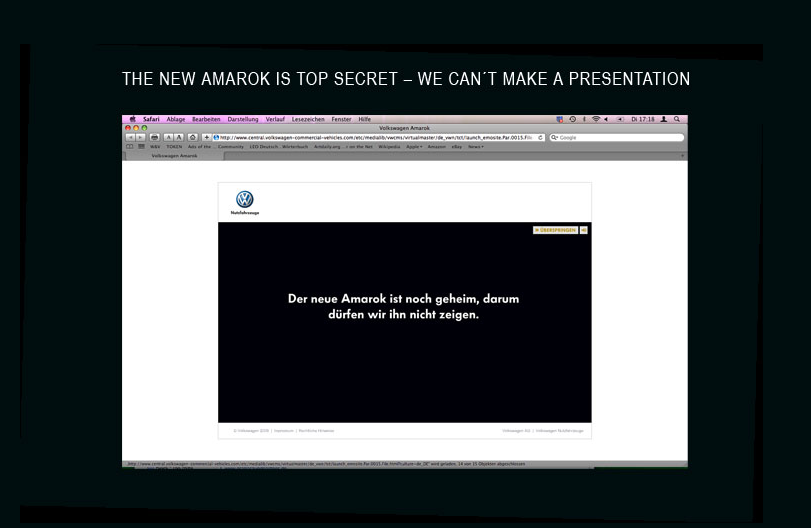This screenshot has width=811, height=528.
Task: Open the Amazon bookmark
Action: click(x=437, y=147)
